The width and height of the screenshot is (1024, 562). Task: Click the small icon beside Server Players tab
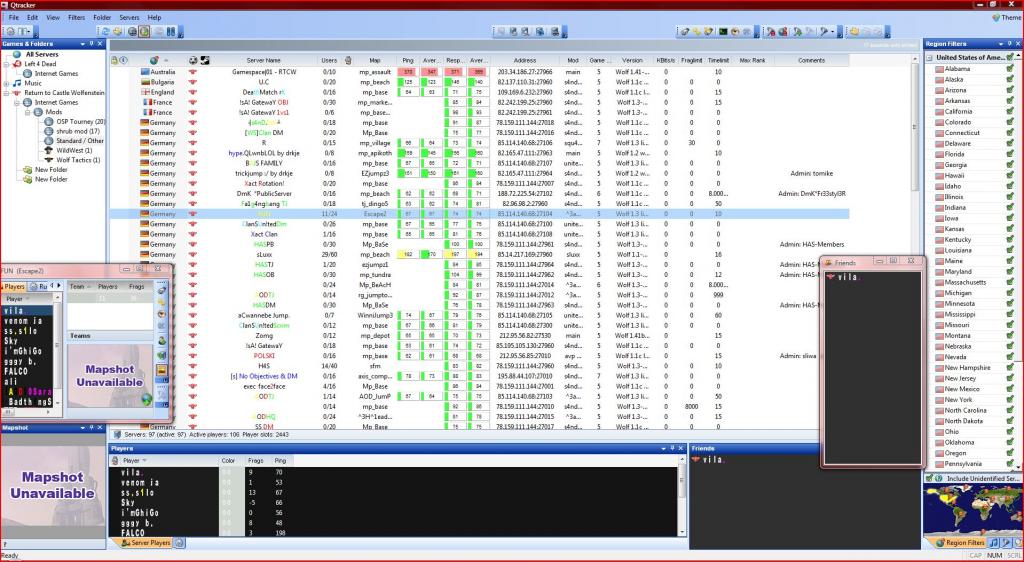(x=180, y=542)
